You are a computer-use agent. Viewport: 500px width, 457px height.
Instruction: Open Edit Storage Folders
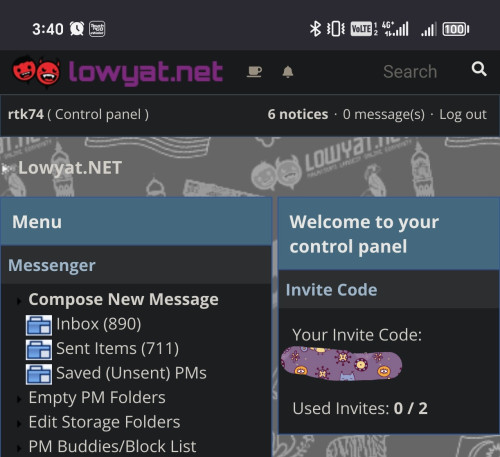pyautogui.click(x=104, y=422)
